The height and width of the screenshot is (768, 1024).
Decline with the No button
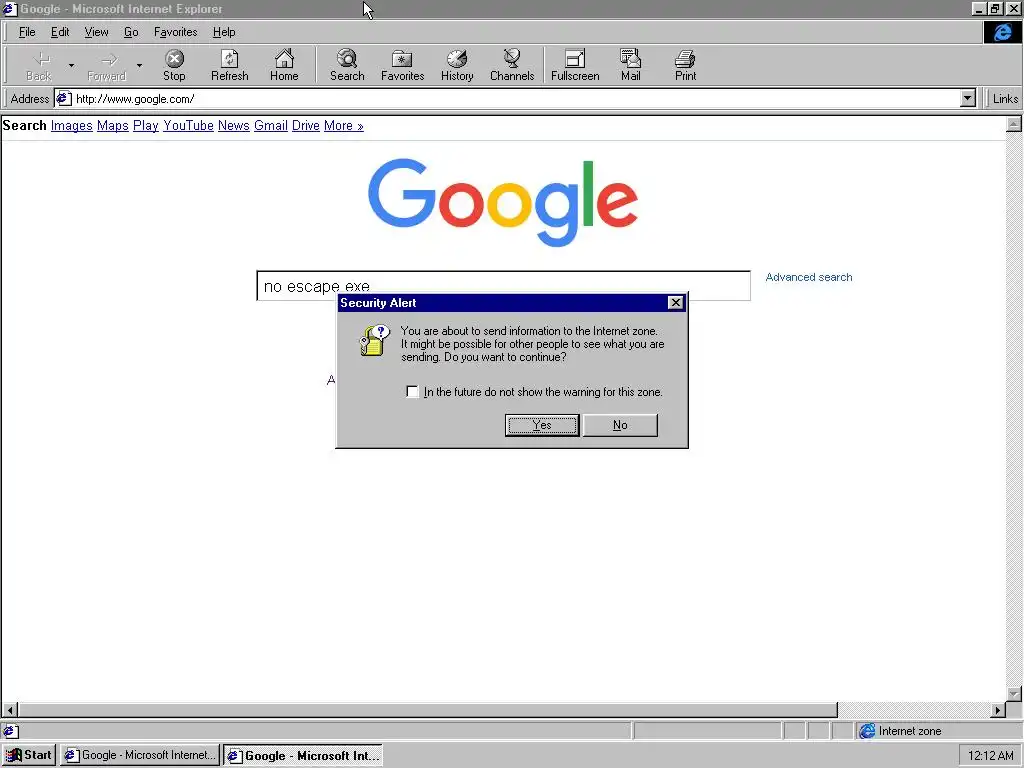[x=620, y=425]
